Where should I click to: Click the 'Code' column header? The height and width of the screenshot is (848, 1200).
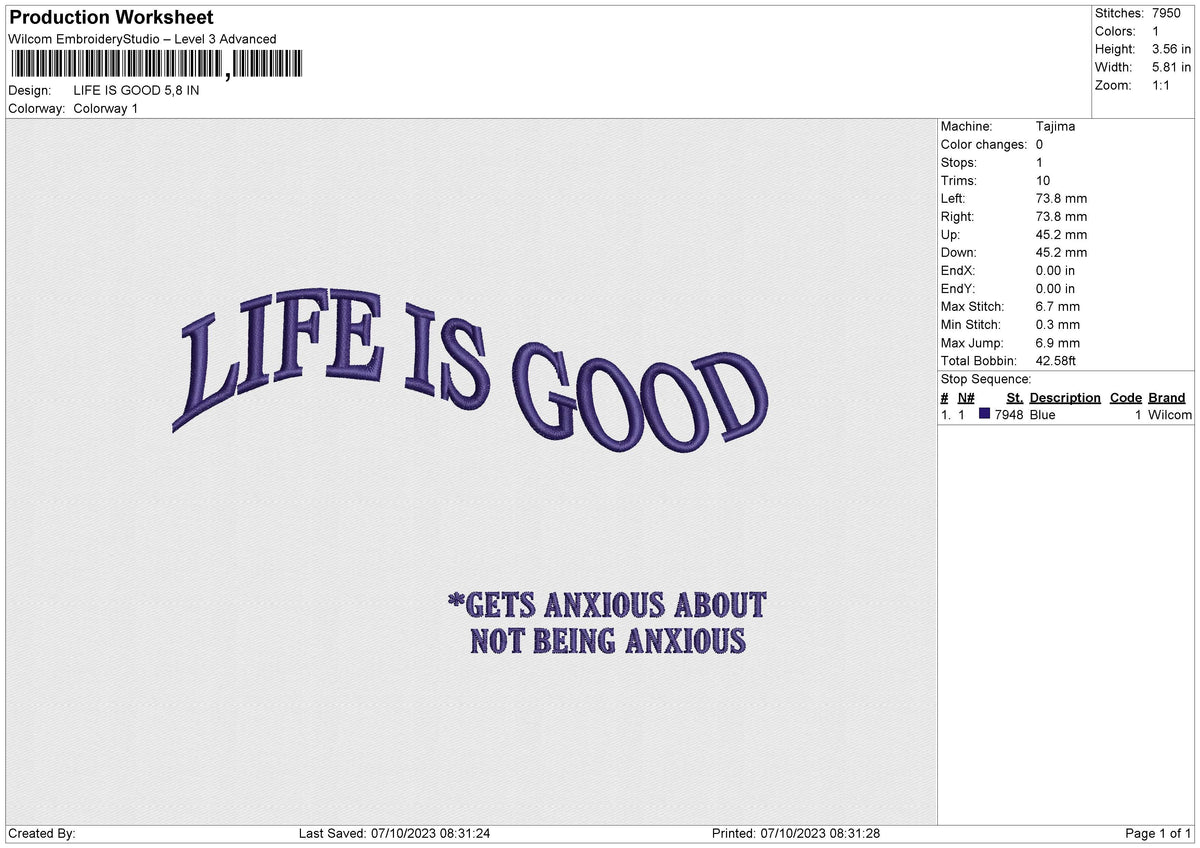pos(1126,398)
